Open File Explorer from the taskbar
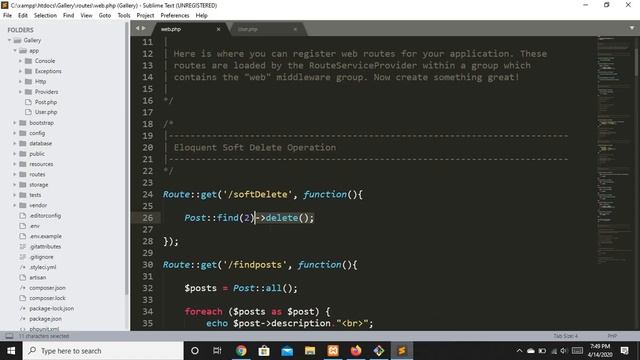The width and height of the screenshot is (640, 360). (x=310, y=351)
